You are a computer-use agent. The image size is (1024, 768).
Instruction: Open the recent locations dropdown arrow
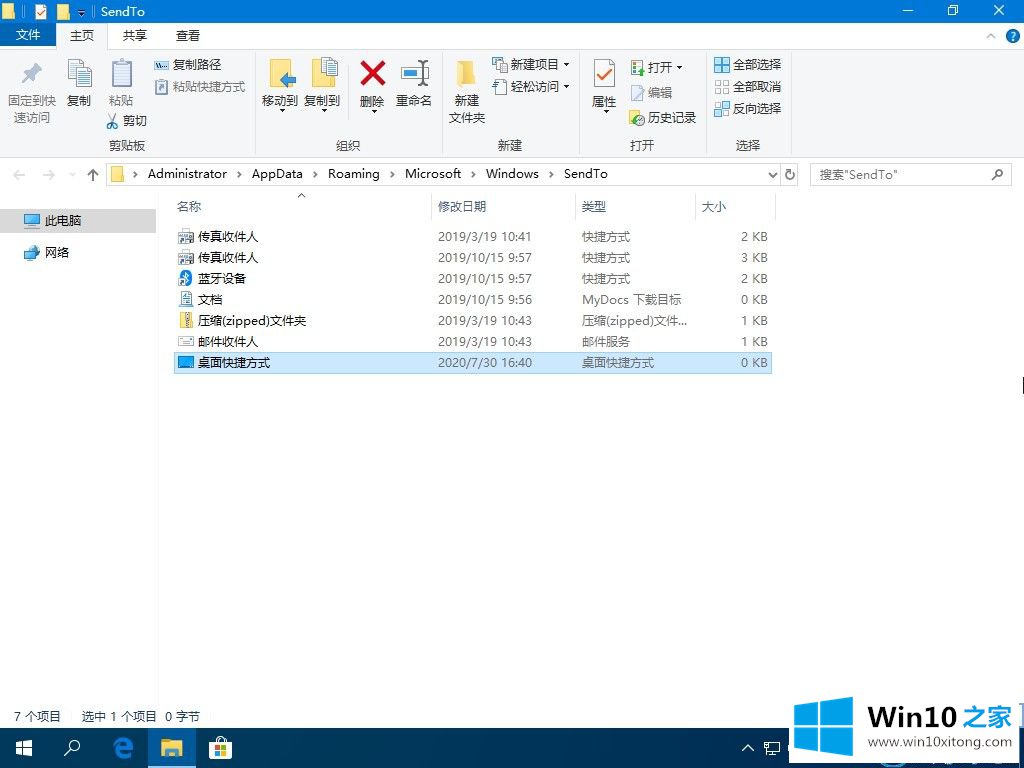coord(72,175)
